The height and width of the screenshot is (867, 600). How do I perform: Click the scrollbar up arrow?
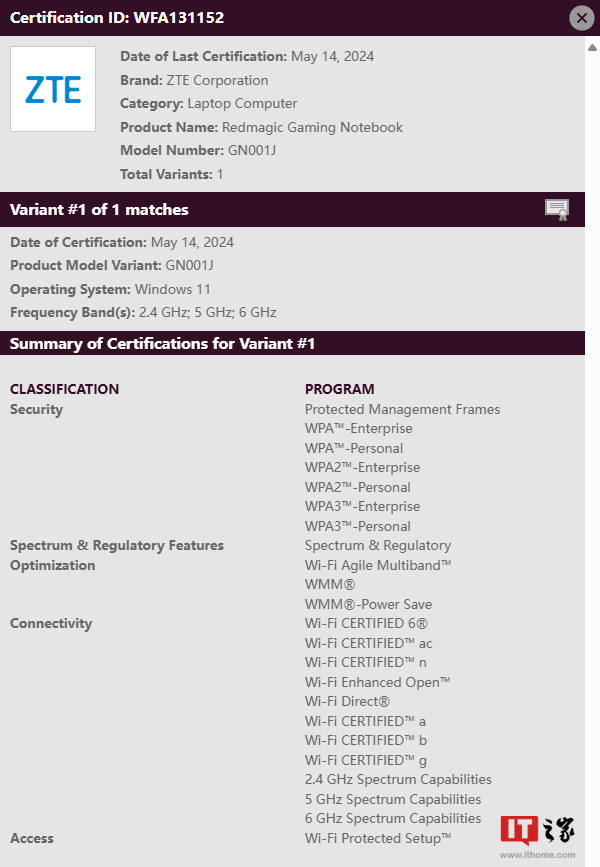pyautogui.click(x=592, y=48)
